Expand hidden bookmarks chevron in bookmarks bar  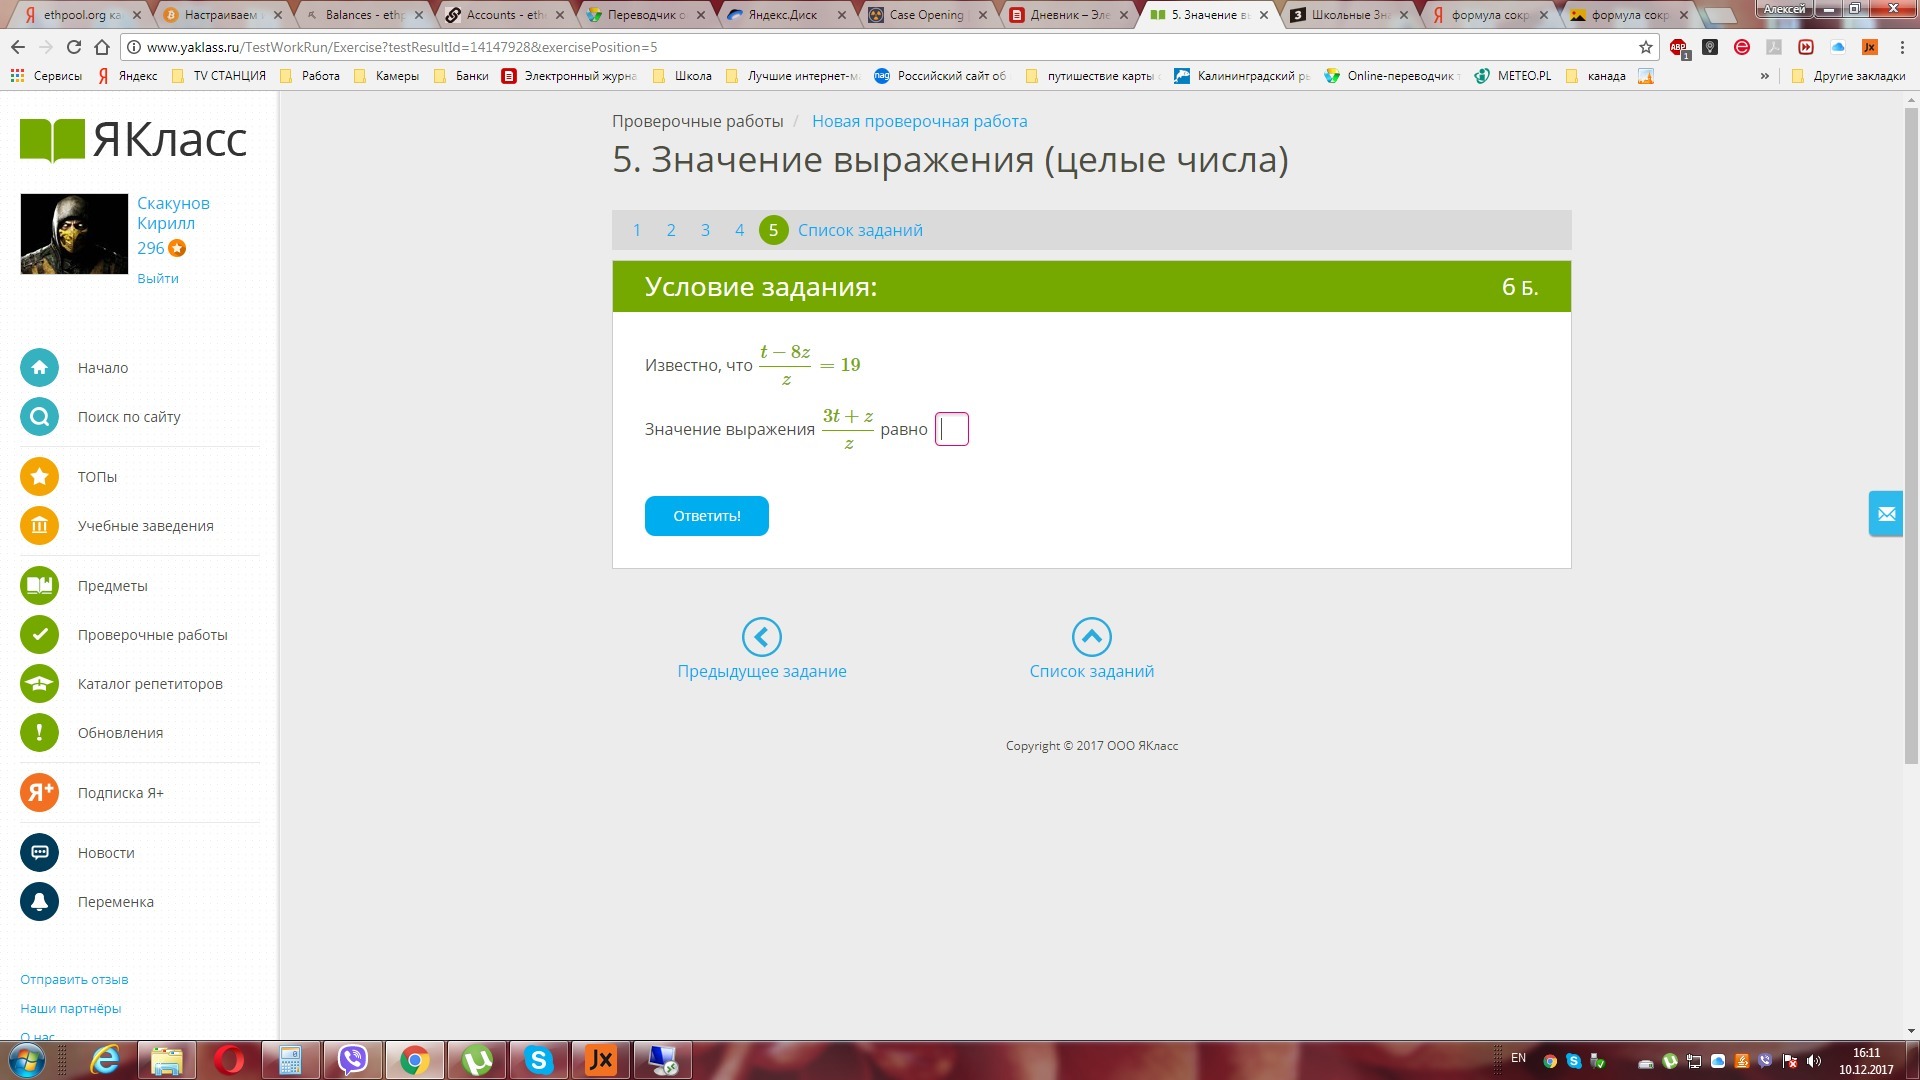click(x=1765, y=76)
